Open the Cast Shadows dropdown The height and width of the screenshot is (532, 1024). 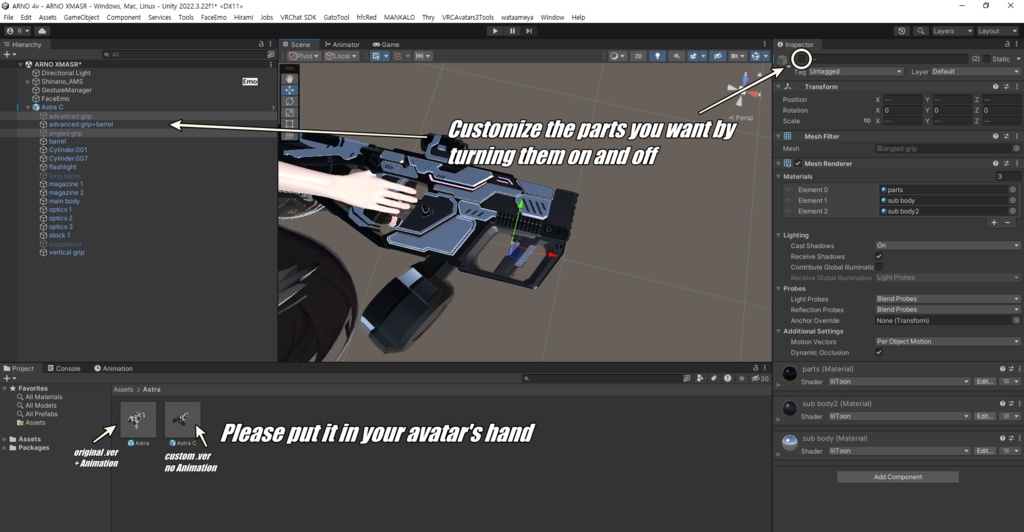click(x=948, y=246)
